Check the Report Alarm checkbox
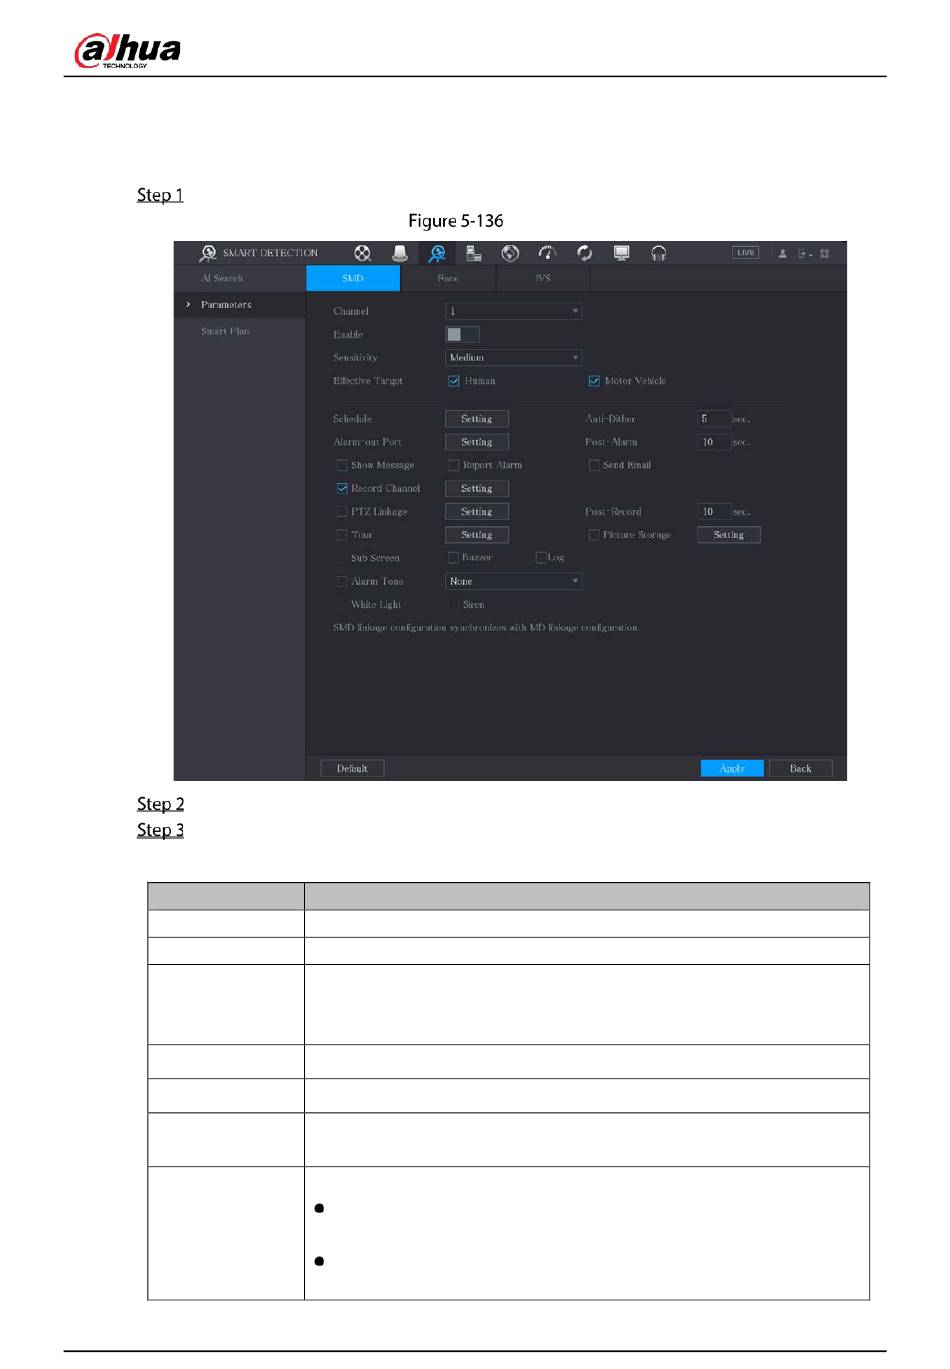The width and height of the screenshot is (950, 1369). (x=454, y=465)
